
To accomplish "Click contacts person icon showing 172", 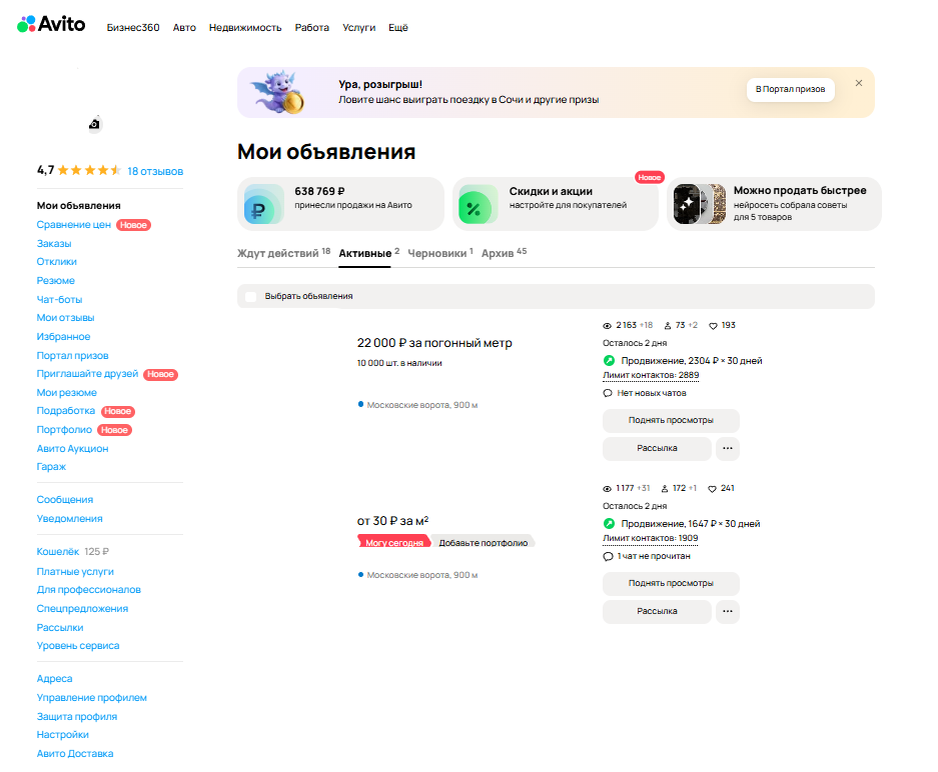I will pyautogui.click(x=665, y=489).
